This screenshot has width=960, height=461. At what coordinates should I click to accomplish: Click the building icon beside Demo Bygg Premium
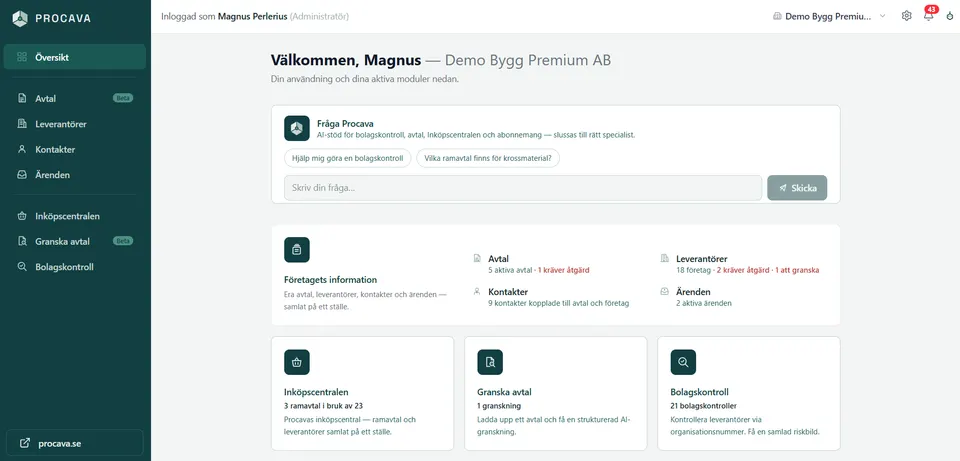pyautogui.click(x=777, y=17)
